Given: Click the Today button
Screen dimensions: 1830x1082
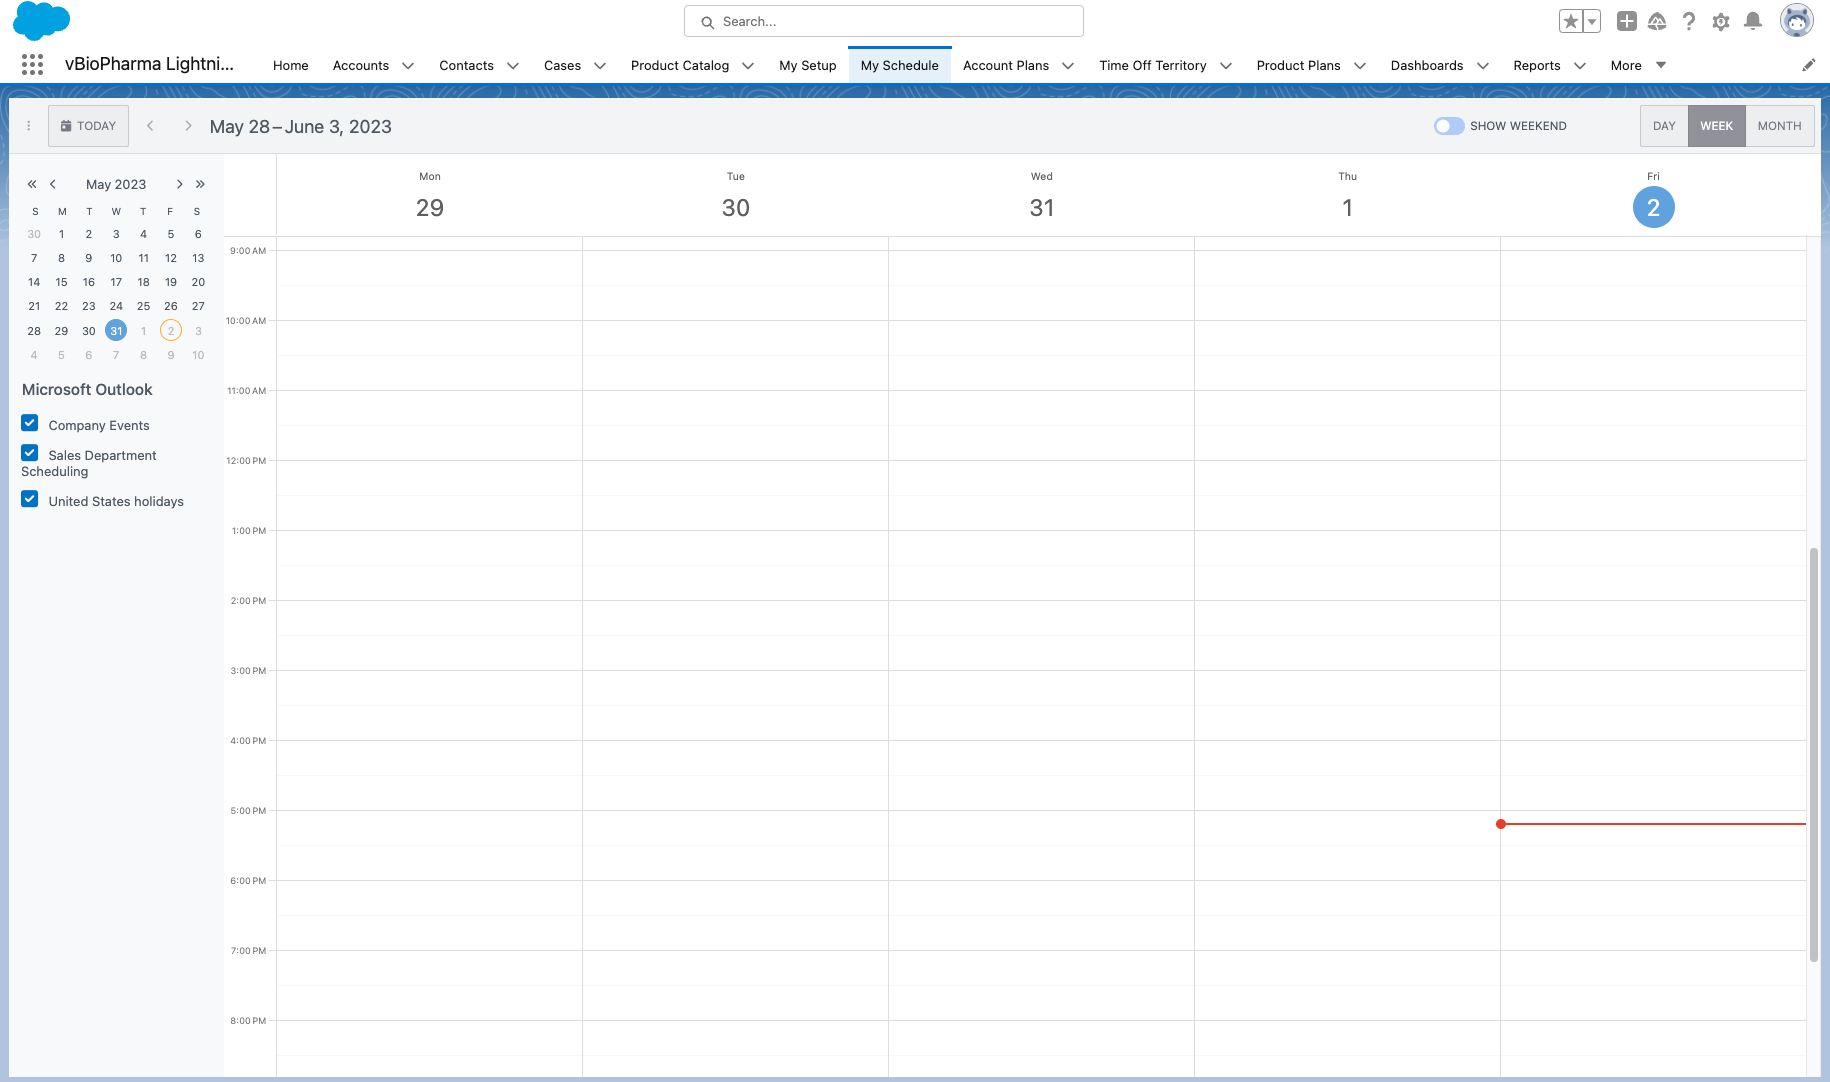Looking at the screenshot, I should pos(89,126).
